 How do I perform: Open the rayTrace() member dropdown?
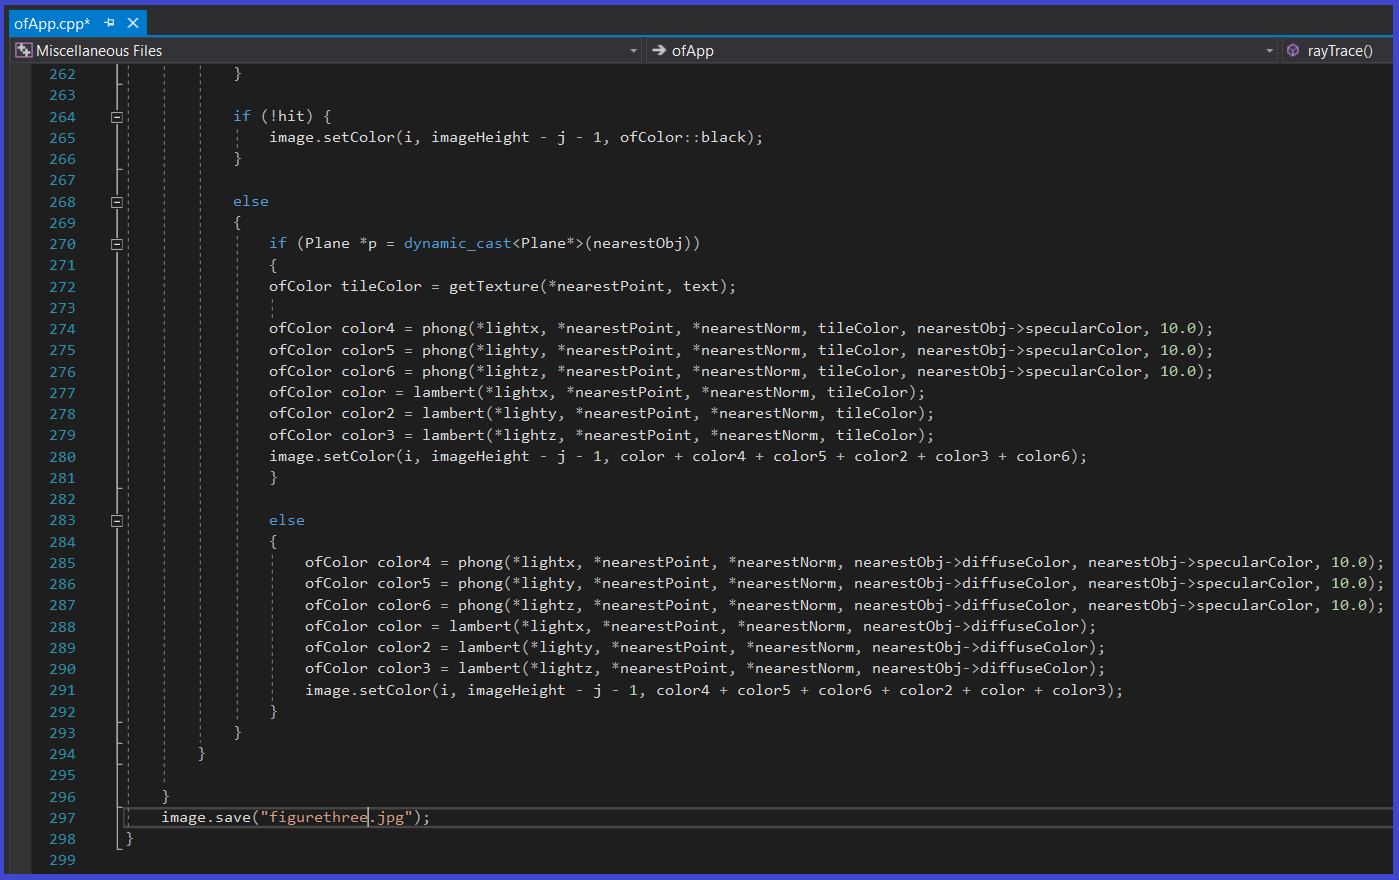pos(1340,51)
